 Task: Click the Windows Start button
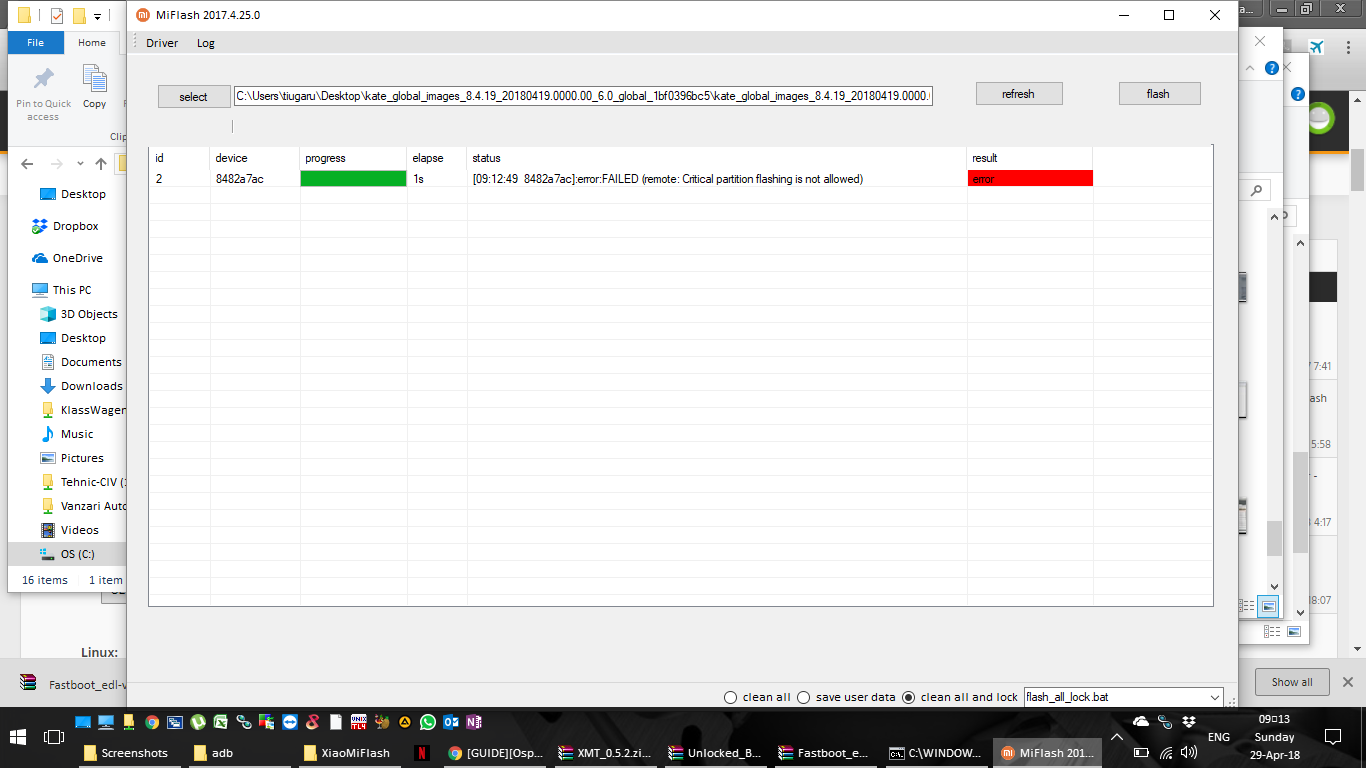pyautogui.click(x=18, y=737)
